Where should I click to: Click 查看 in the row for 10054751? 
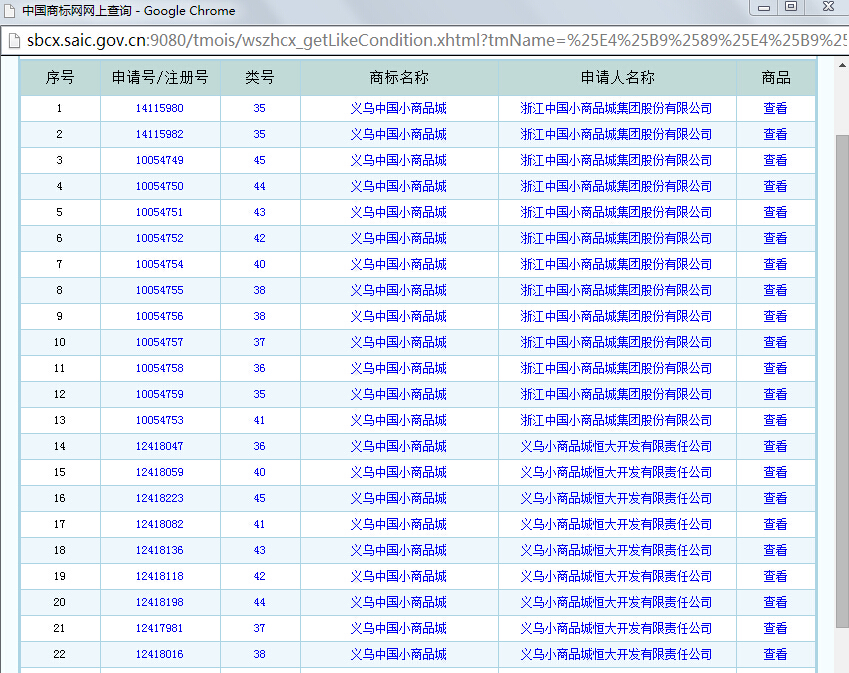tap(775, 212)
